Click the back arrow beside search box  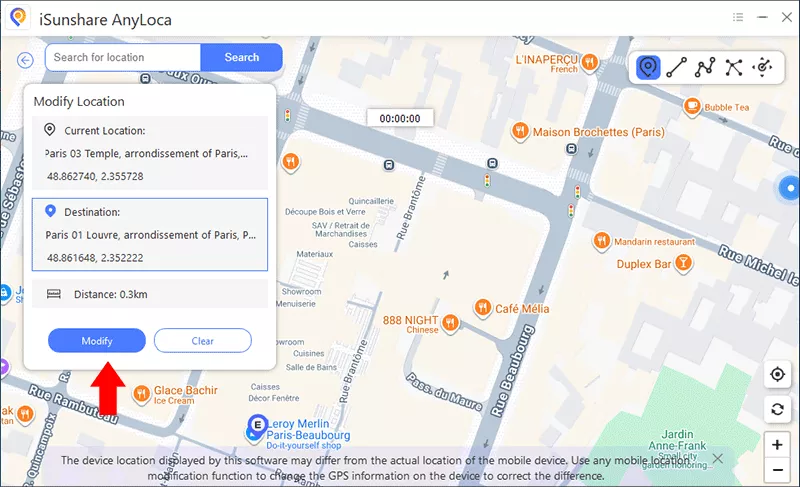pos(25,60)
